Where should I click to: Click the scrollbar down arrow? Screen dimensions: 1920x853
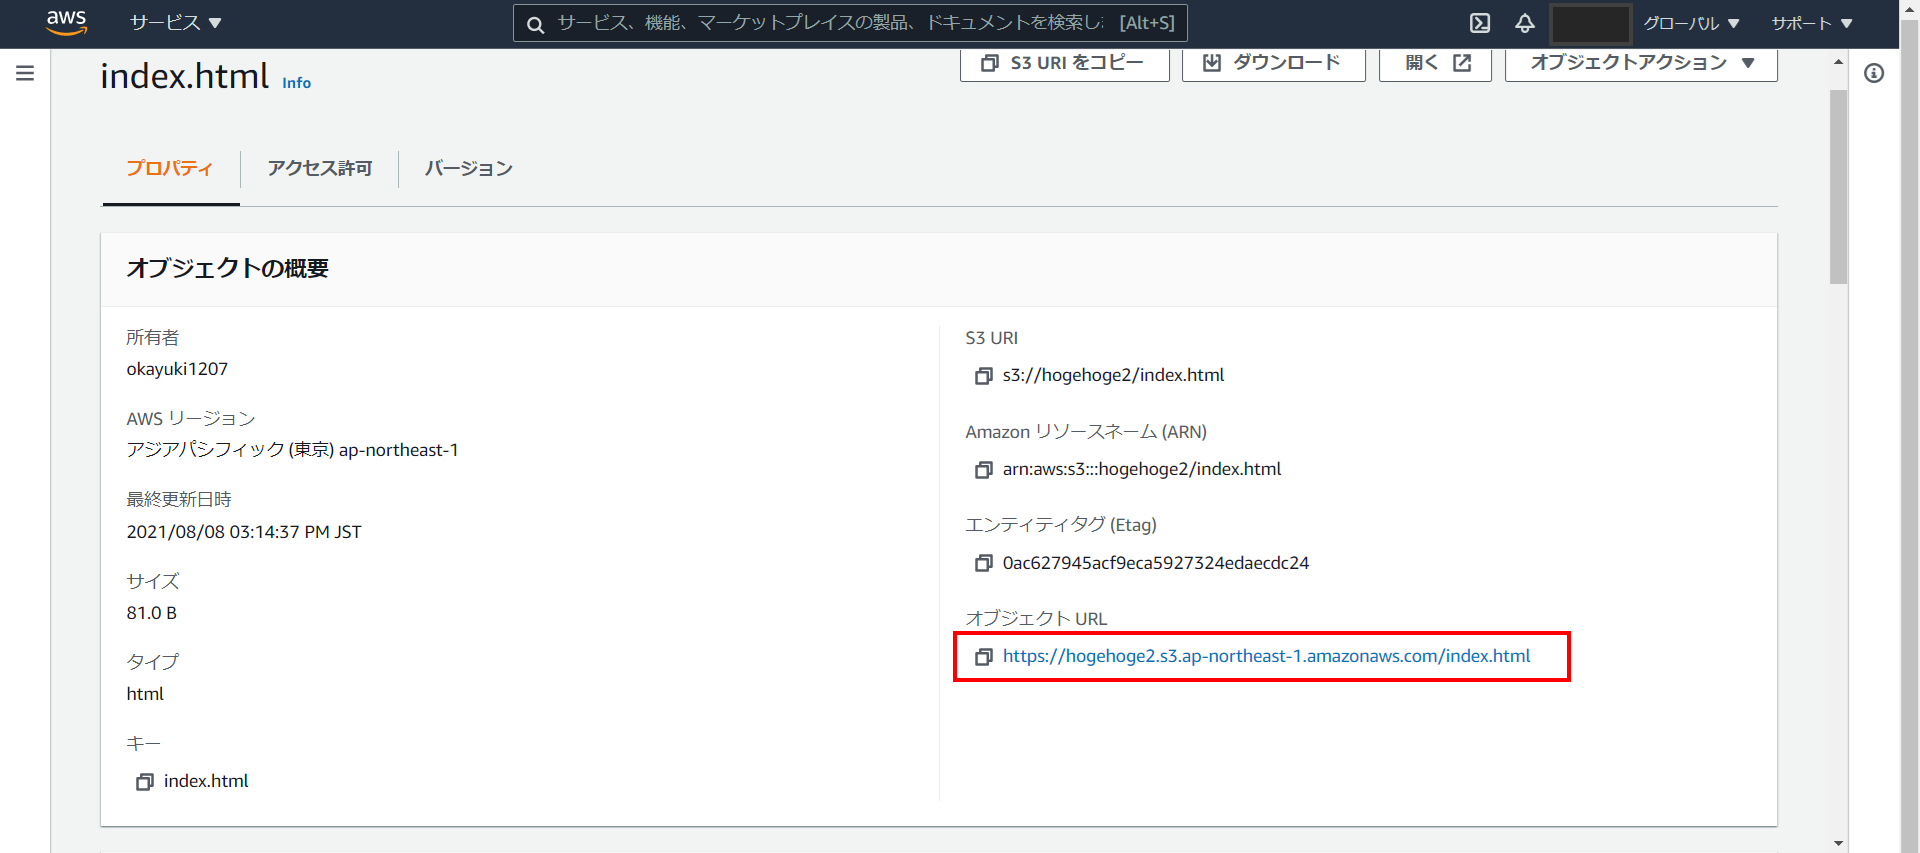1838,843
